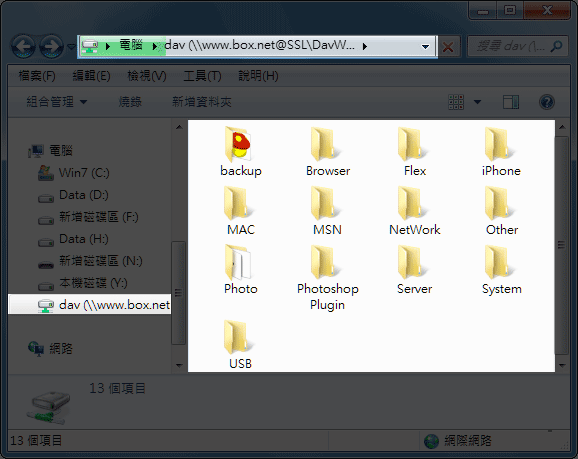Image resolution: width=578 pixels, height=459 pixels.
Task: Open the recent pages dropdown arrow
Action: 72,47
